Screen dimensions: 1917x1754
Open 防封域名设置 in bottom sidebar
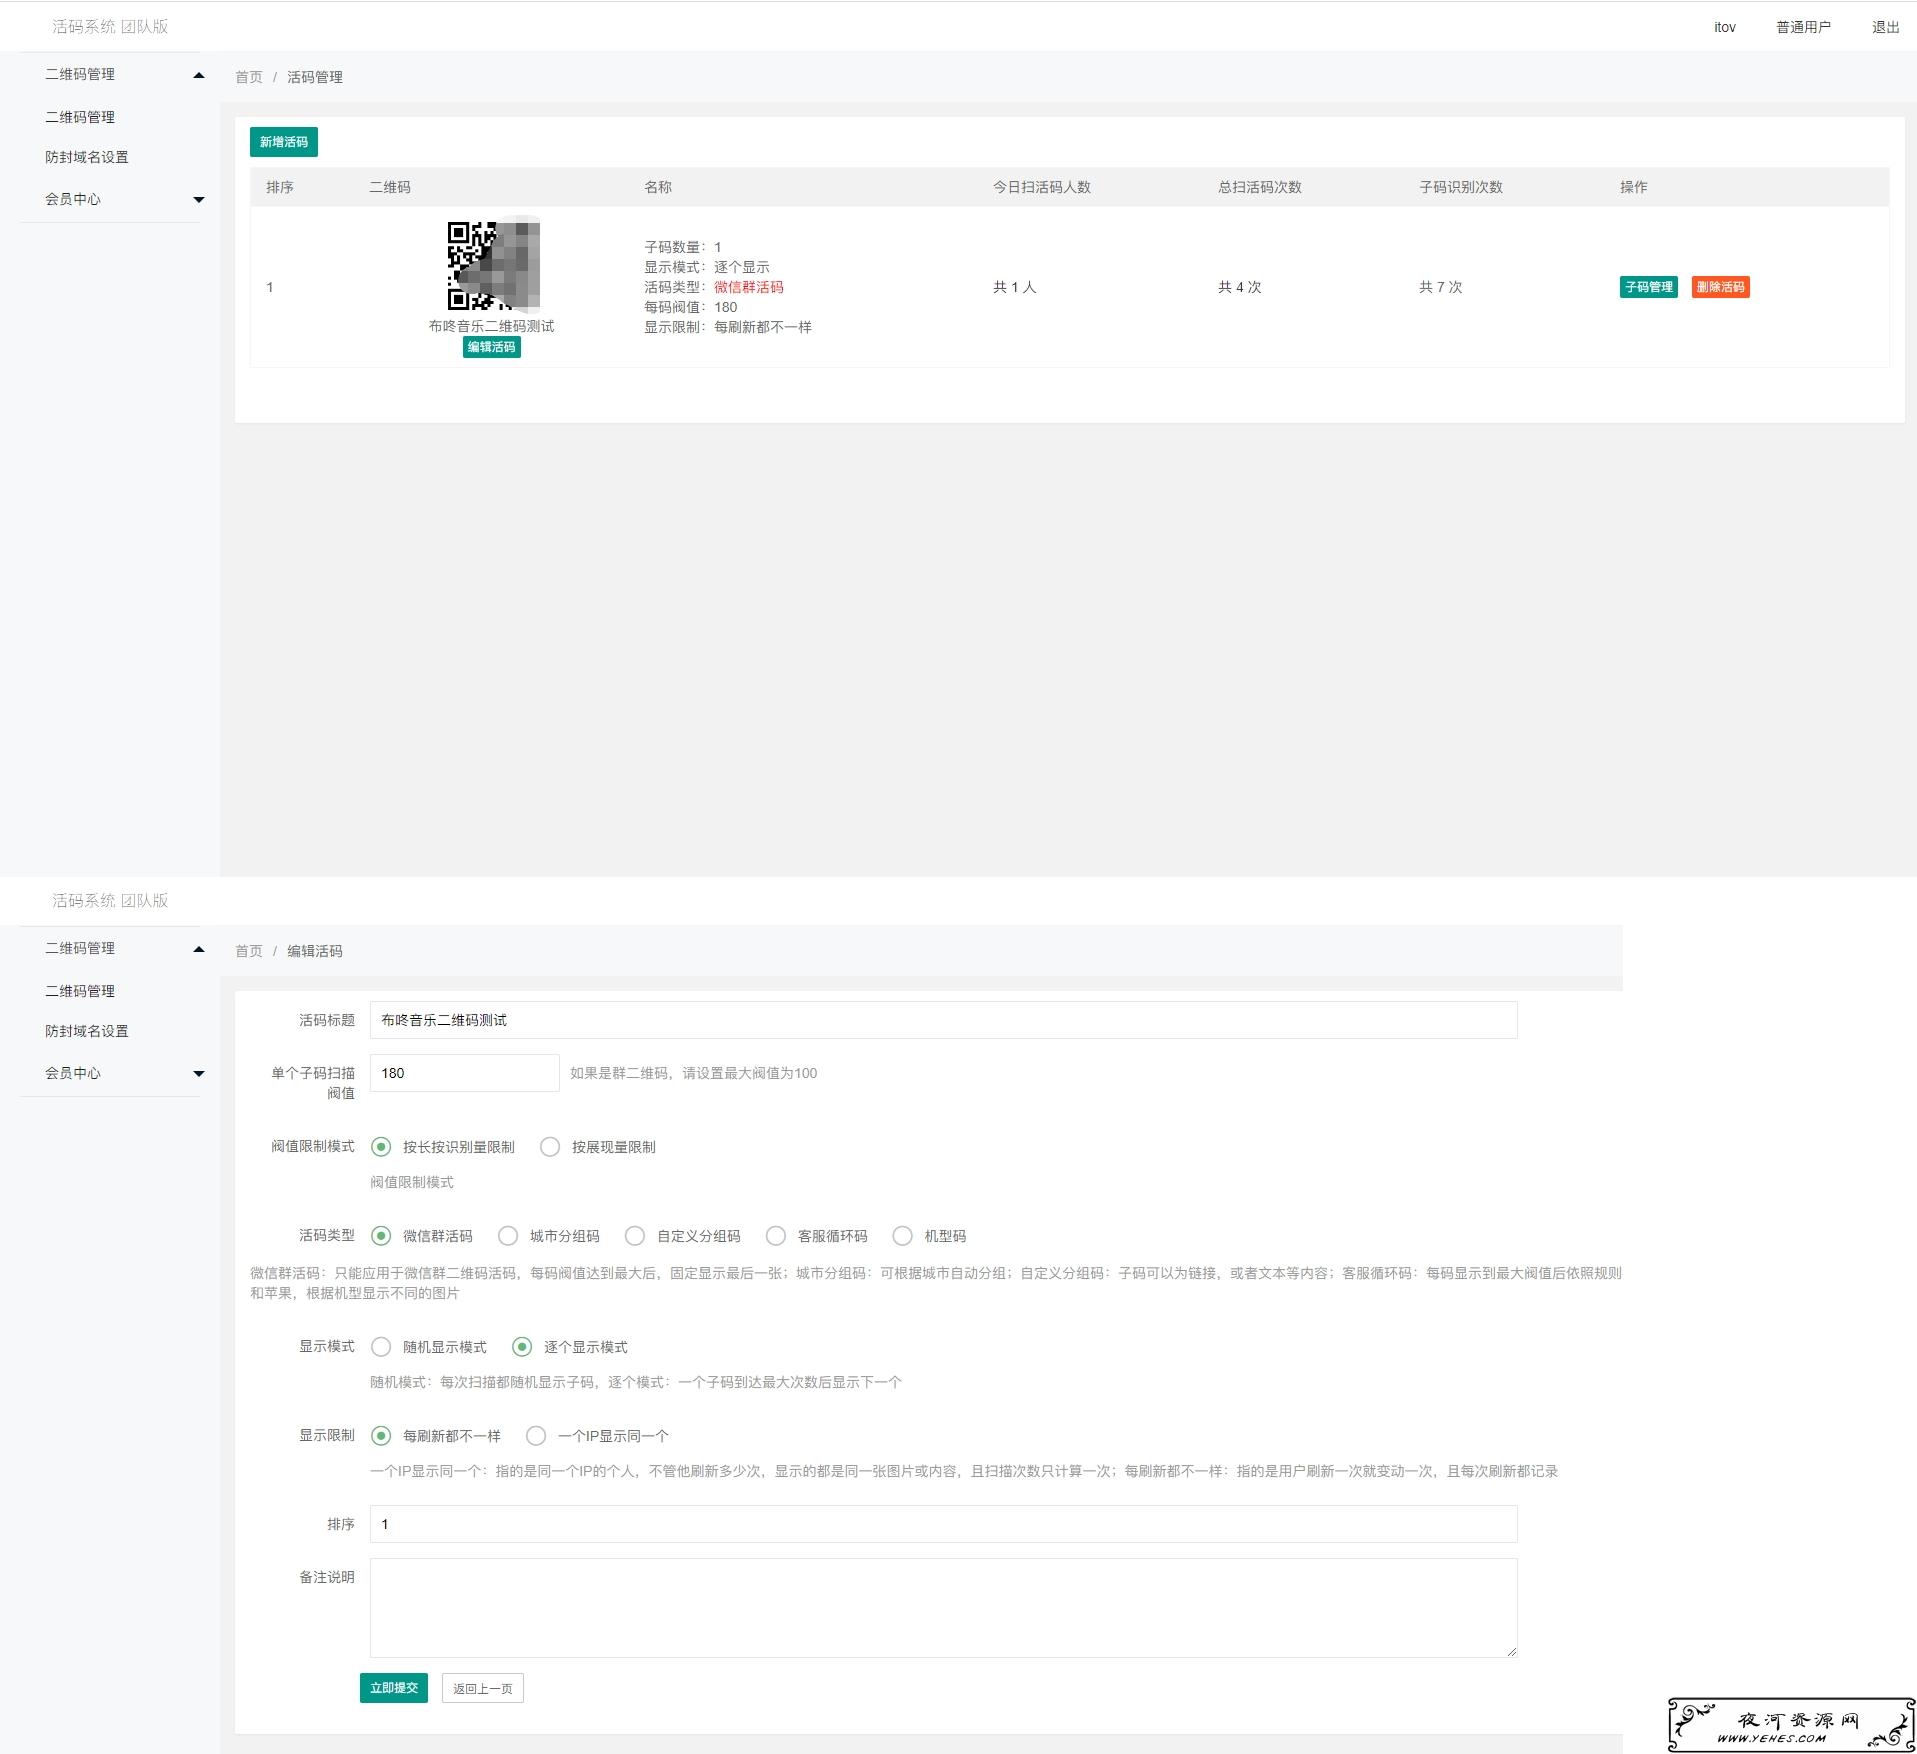click(87, 1031)
